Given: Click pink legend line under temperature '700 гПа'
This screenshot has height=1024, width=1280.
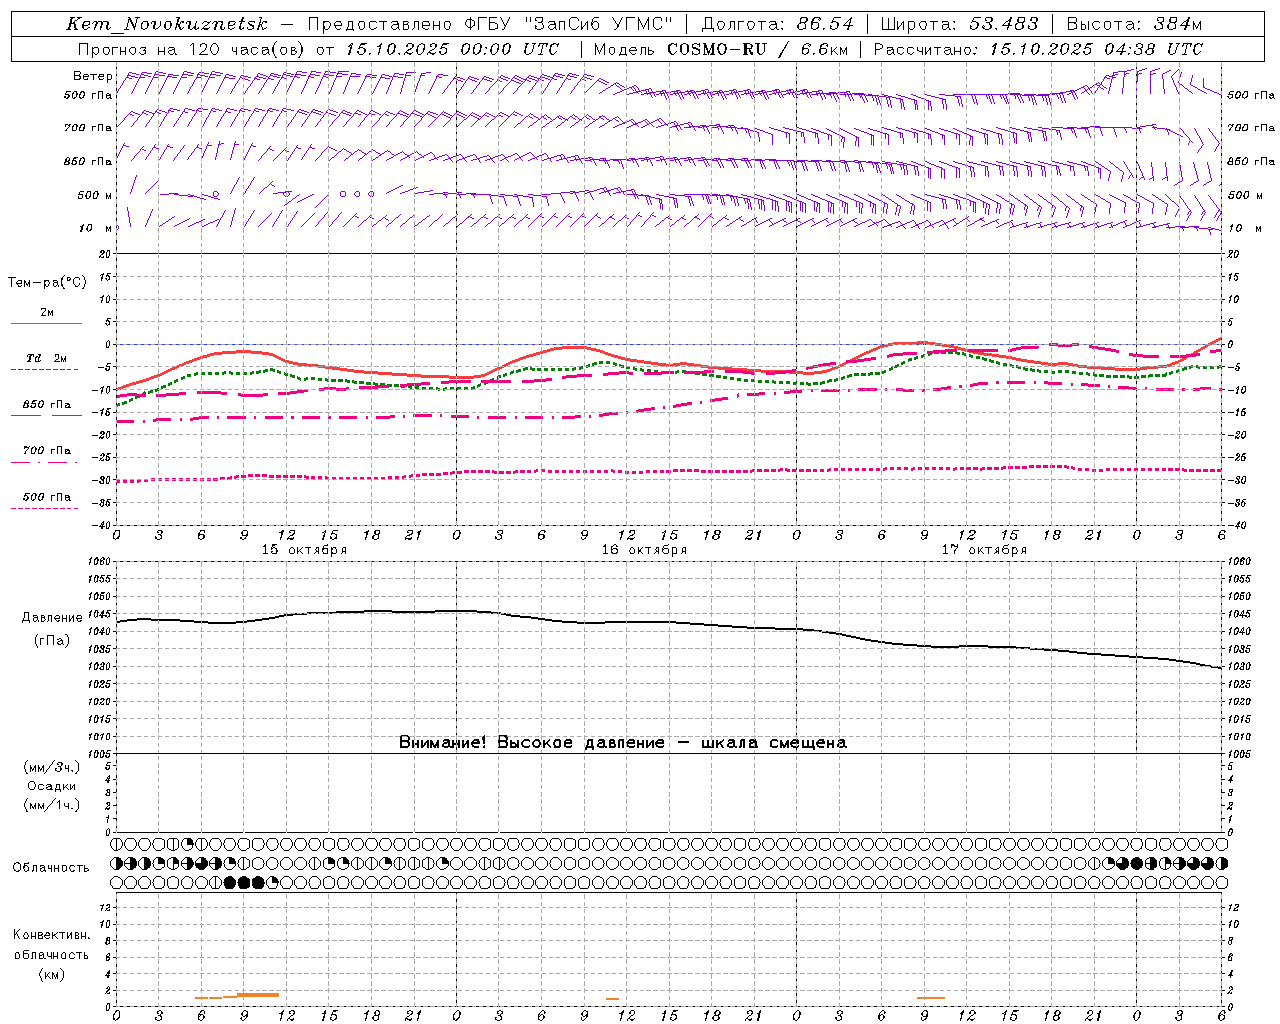Looking at the screenshot, I should tap(45, 462).
